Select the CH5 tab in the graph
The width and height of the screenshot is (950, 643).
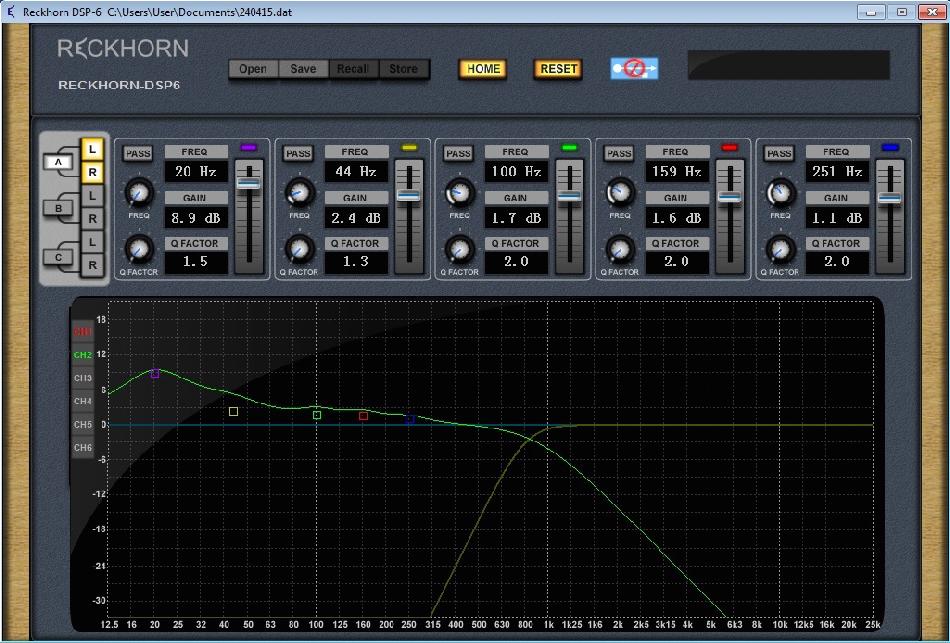[83, 424]
